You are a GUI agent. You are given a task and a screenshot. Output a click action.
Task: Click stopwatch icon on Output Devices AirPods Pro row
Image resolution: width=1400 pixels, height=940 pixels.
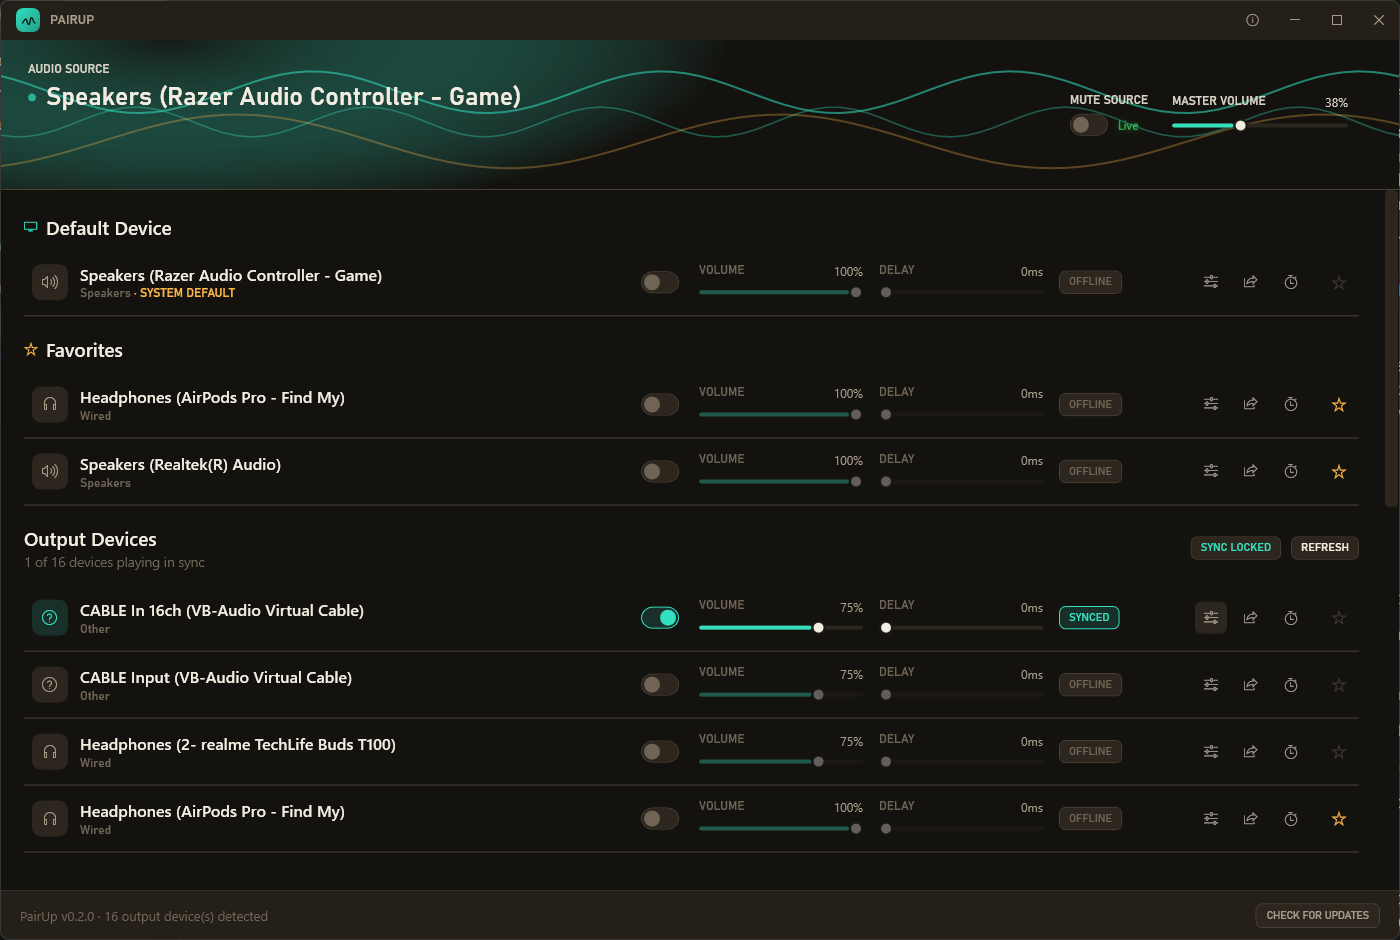click(x=1291, y=819)
